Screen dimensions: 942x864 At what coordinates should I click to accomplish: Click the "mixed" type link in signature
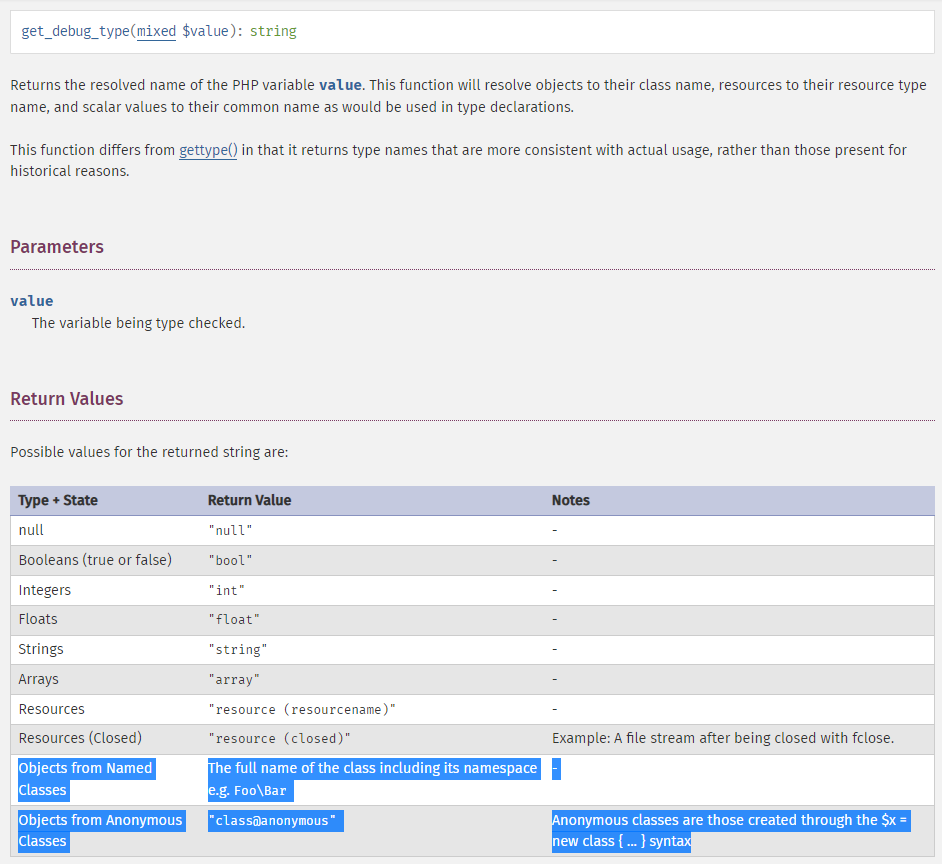click(x=156, y=31)
